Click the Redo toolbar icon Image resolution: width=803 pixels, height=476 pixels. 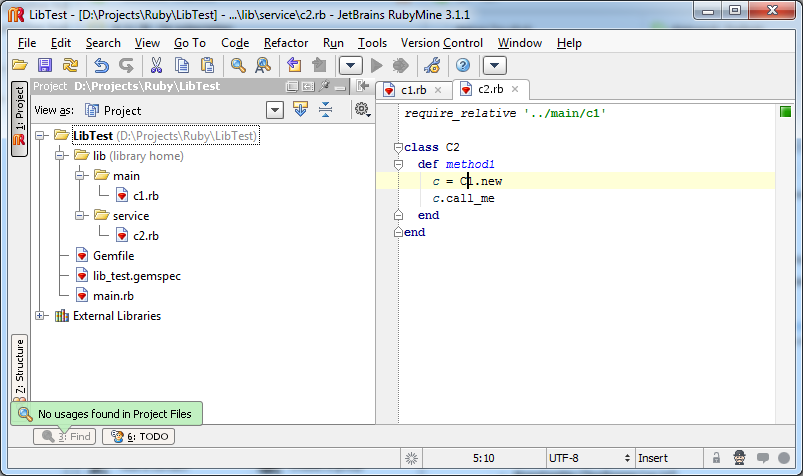coord(126,65)
